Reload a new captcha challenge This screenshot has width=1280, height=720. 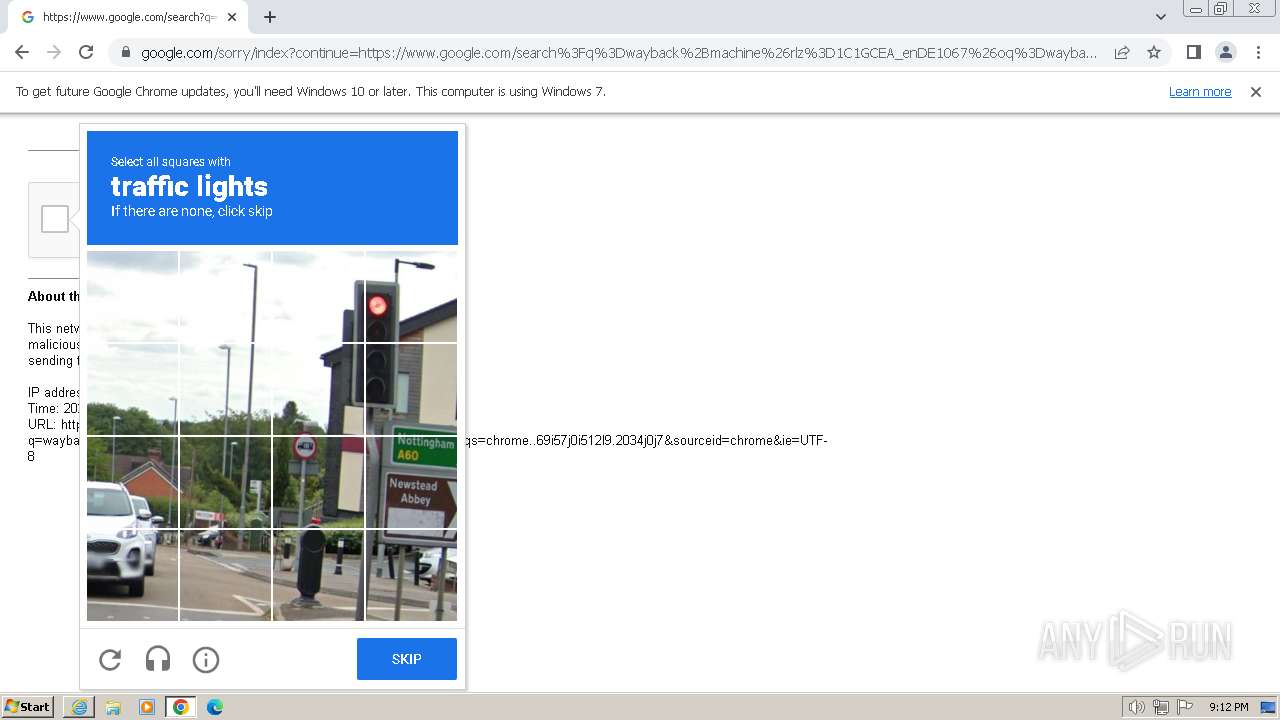(110, 659)
